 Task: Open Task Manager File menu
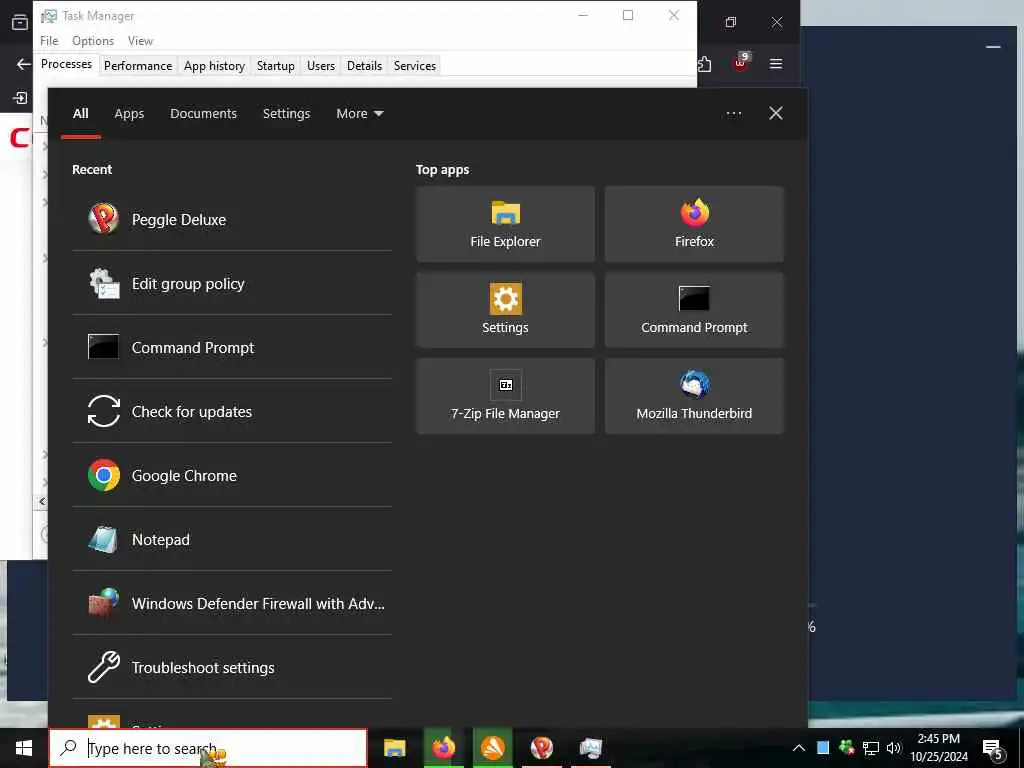coord(49,40)
